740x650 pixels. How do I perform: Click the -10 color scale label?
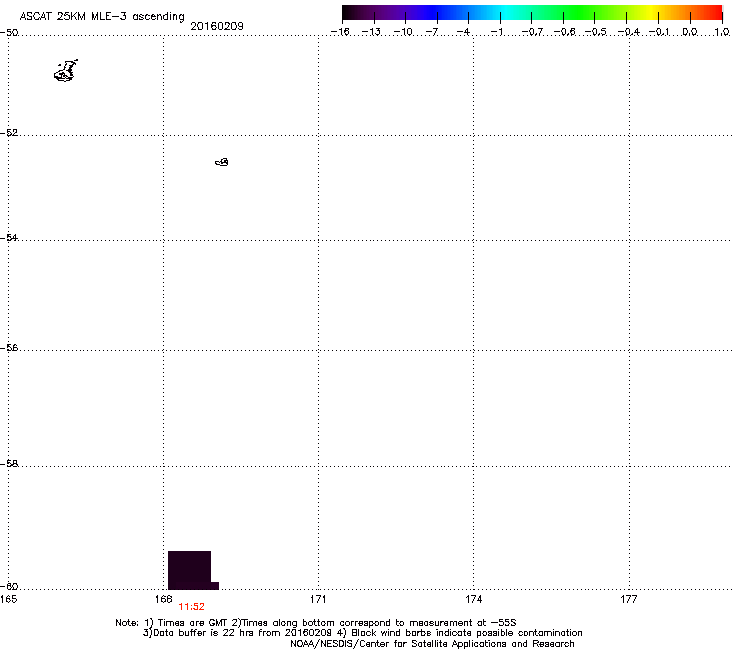[x=403, y=32]
